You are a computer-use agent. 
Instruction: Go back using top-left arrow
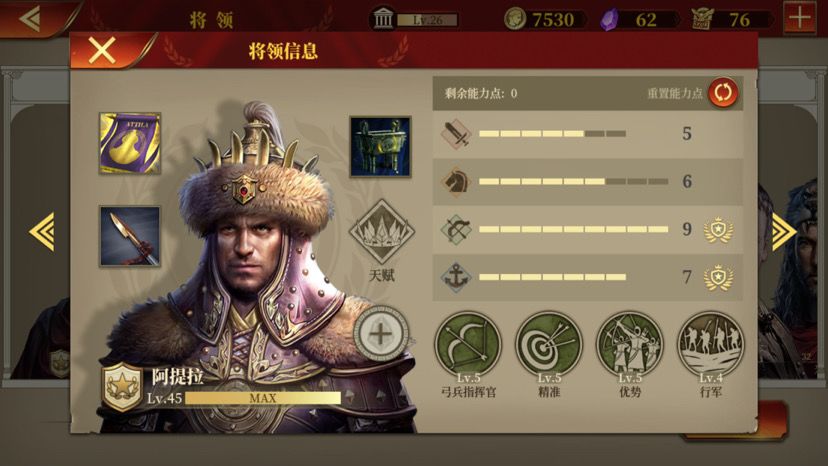click(30, 19)
